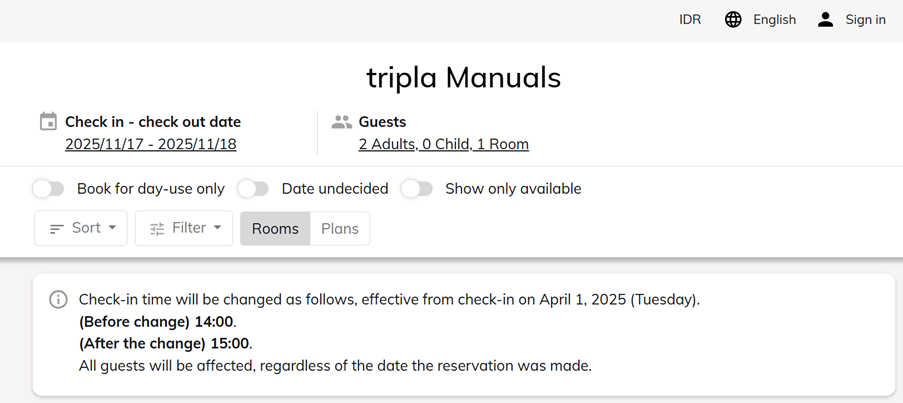Open the 2025/11/17 - 2025/11/18 date link
This screenshot has height=403, width=903.
tap(151, 144)
